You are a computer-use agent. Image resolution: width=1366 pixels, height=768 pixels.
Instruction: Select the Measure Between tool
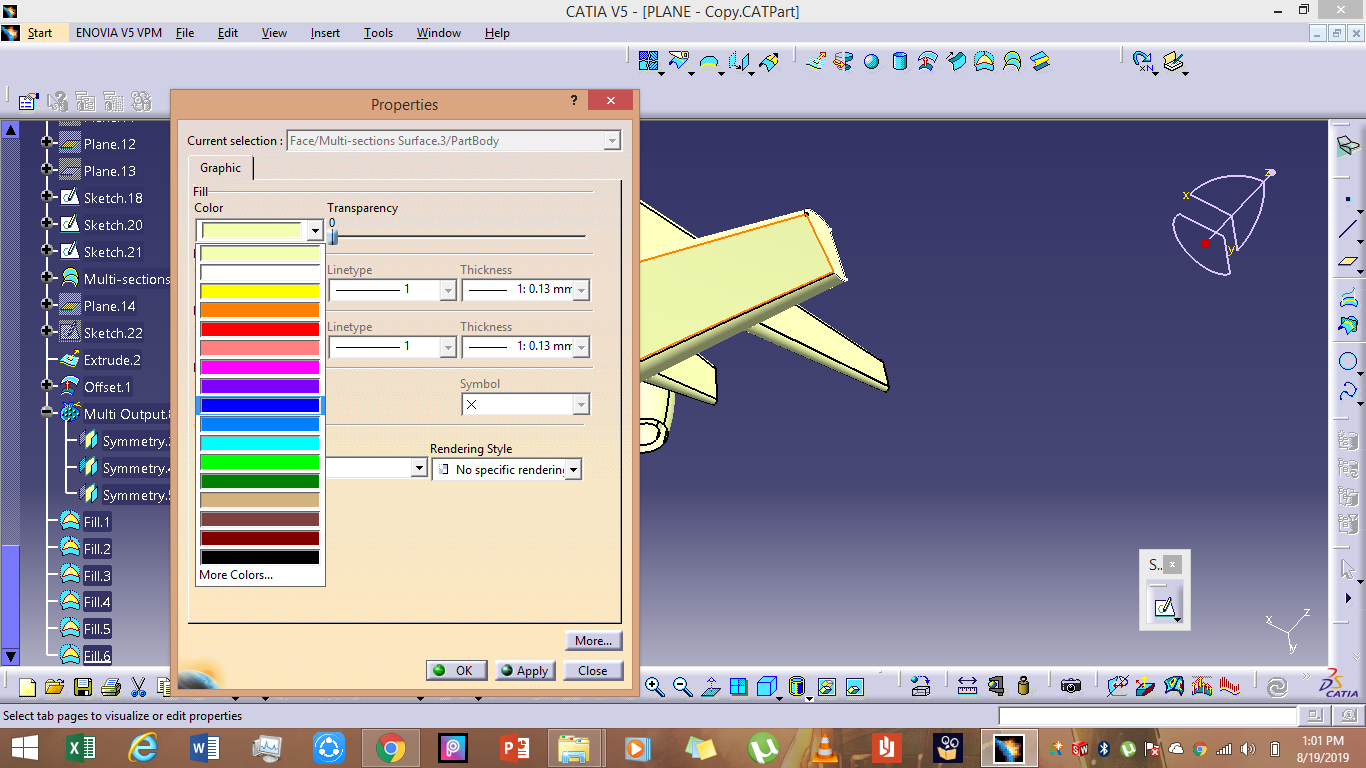967,686
